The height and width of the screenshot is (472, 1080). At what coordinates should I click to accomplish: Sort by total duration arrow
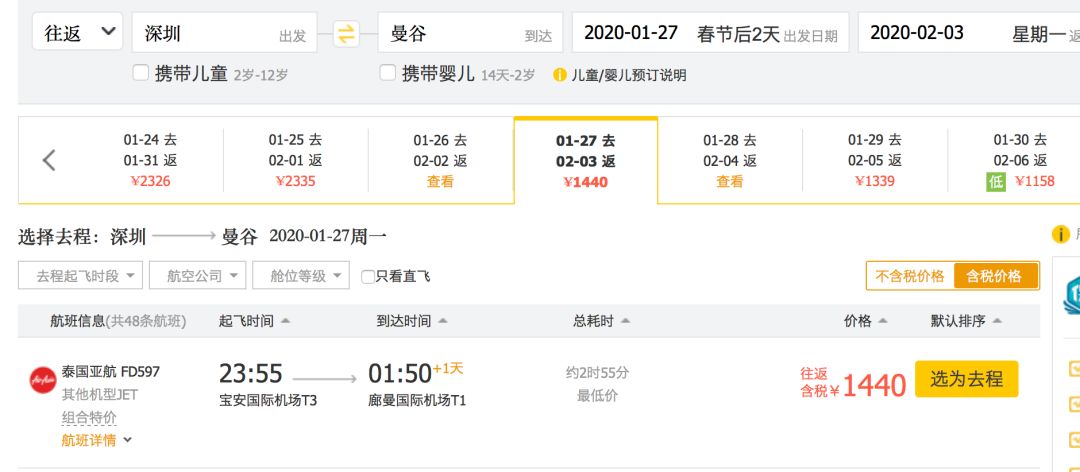click(x=625, y=321)
